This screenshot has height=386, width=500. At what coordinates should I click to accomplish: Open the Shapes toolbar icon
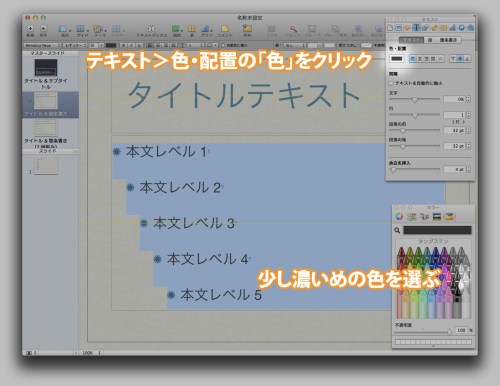176,29
